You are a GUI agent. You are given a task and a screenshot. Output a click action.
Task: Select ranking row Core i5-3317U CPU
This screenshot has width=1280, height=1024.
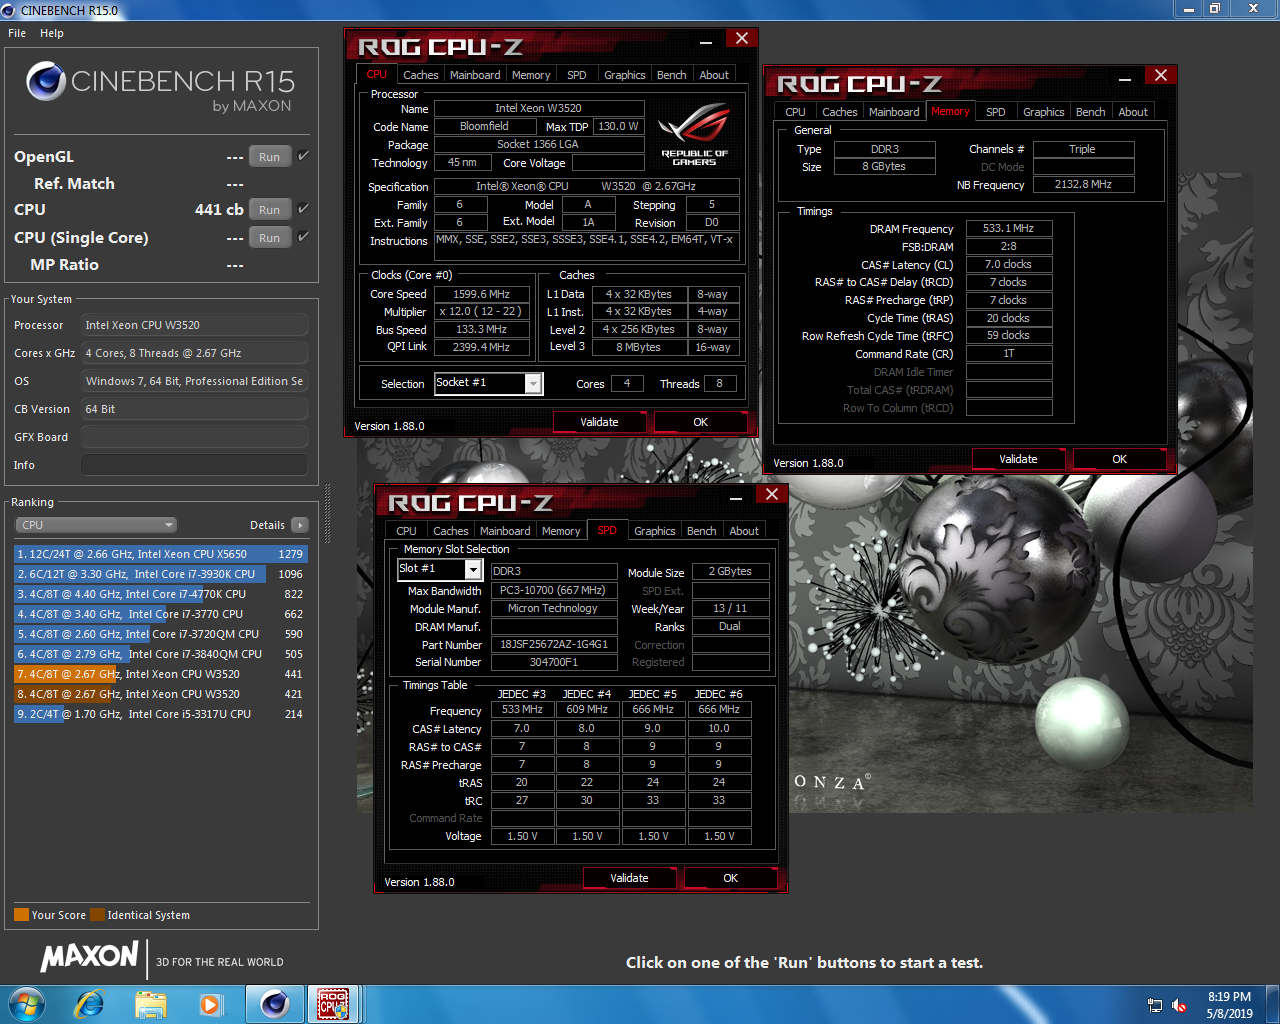point(160,714)
